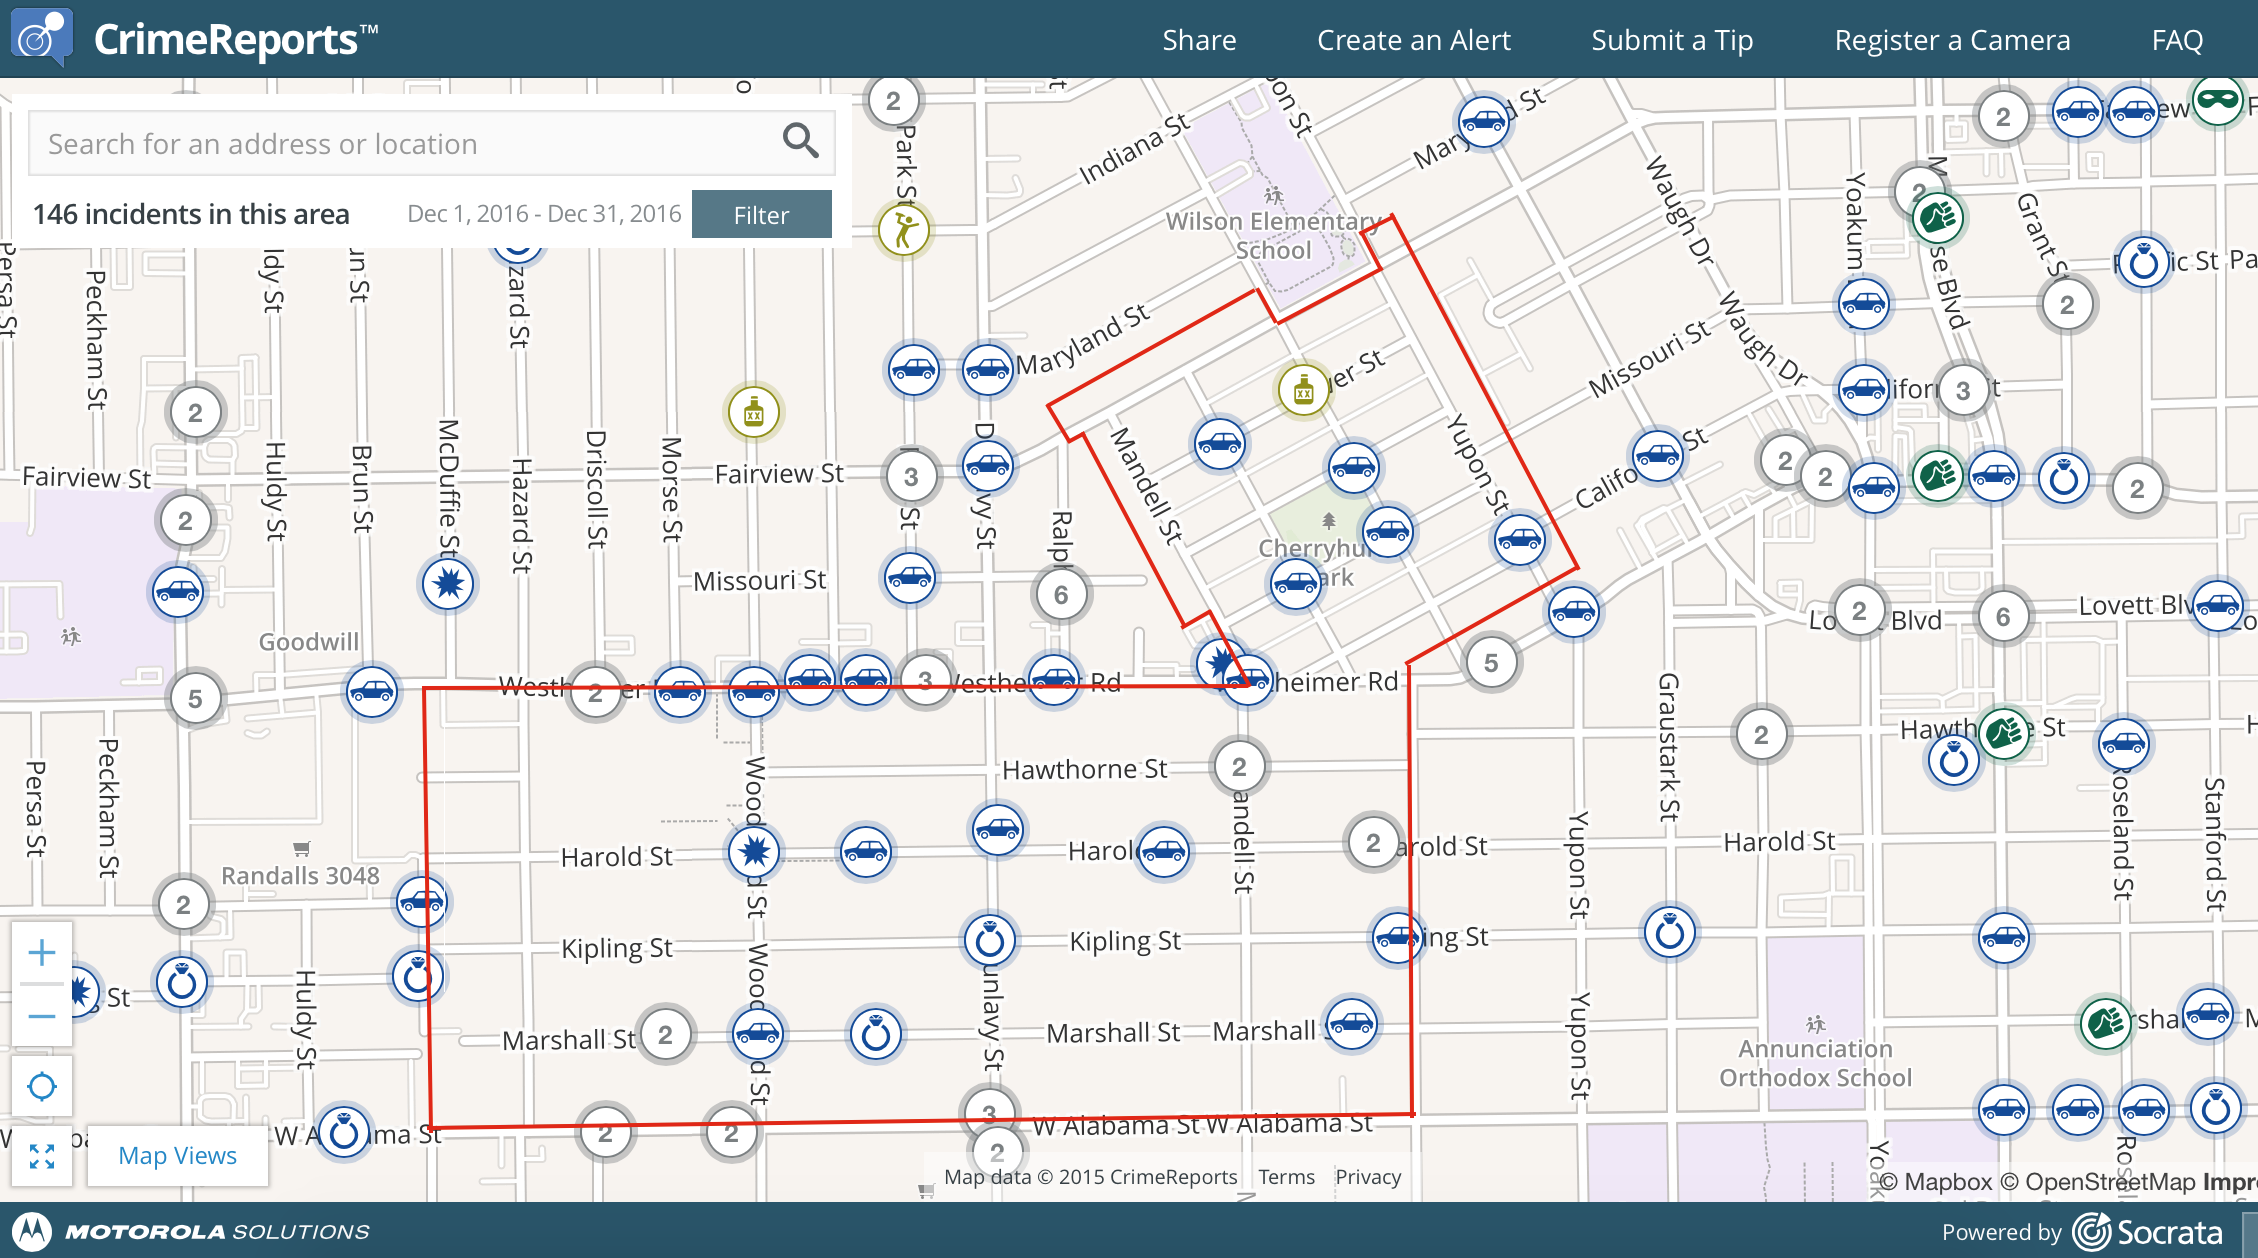Viewport: 2258px width, 1258px height.
Task: Click the vehicle icon on Marshall St at Woodhead
Action: pyautogui.click(x=757, y=1034)
